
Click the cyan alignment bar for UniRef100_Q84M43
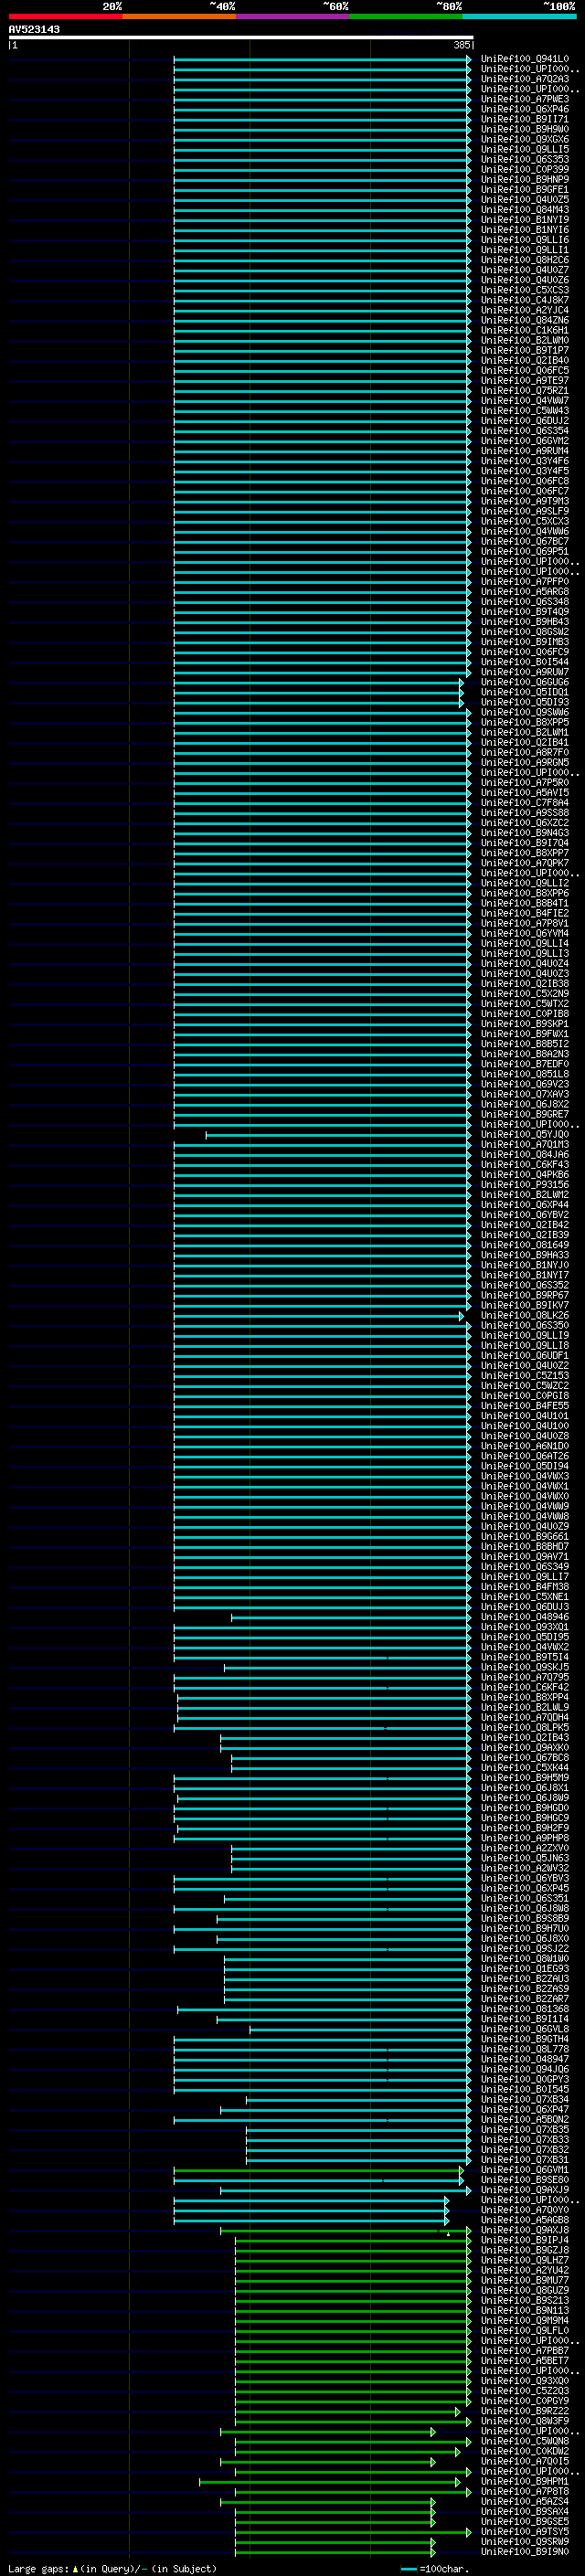click(x=321, y=210)
